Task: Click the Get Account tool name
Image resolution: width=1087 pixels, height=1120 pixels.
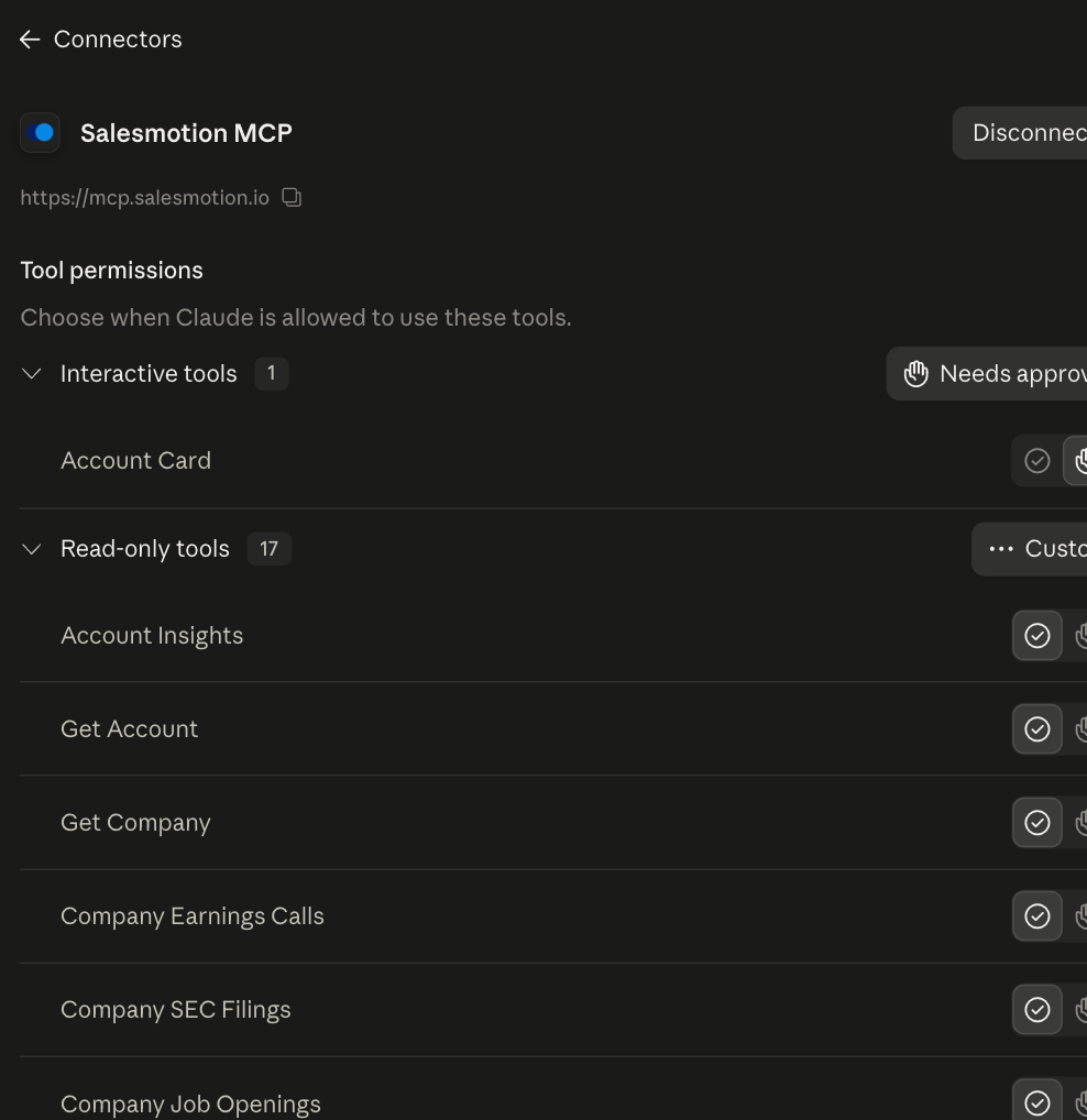Action: 129,729
